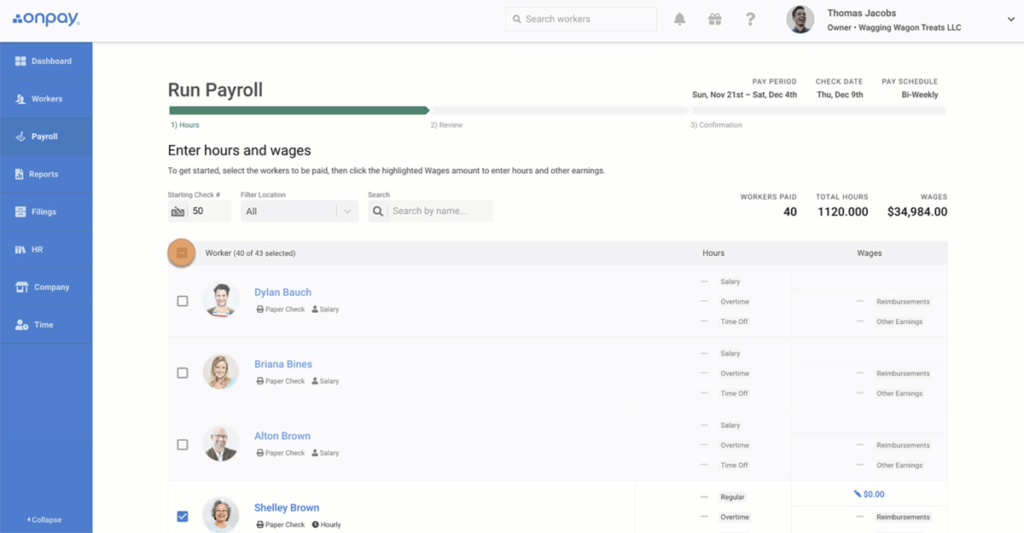1024x533 pixels.
Task: Click the OnPay logo
Action: coord(46,19)
